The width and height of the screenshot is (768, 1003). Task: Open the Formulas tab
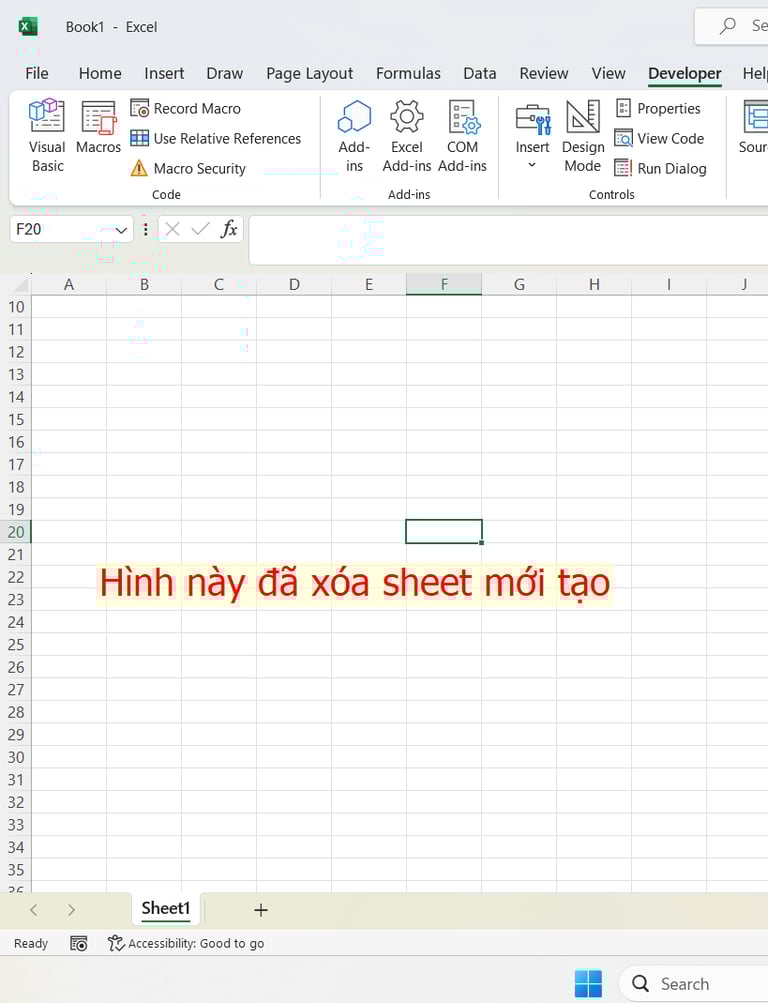pos(408,74)
